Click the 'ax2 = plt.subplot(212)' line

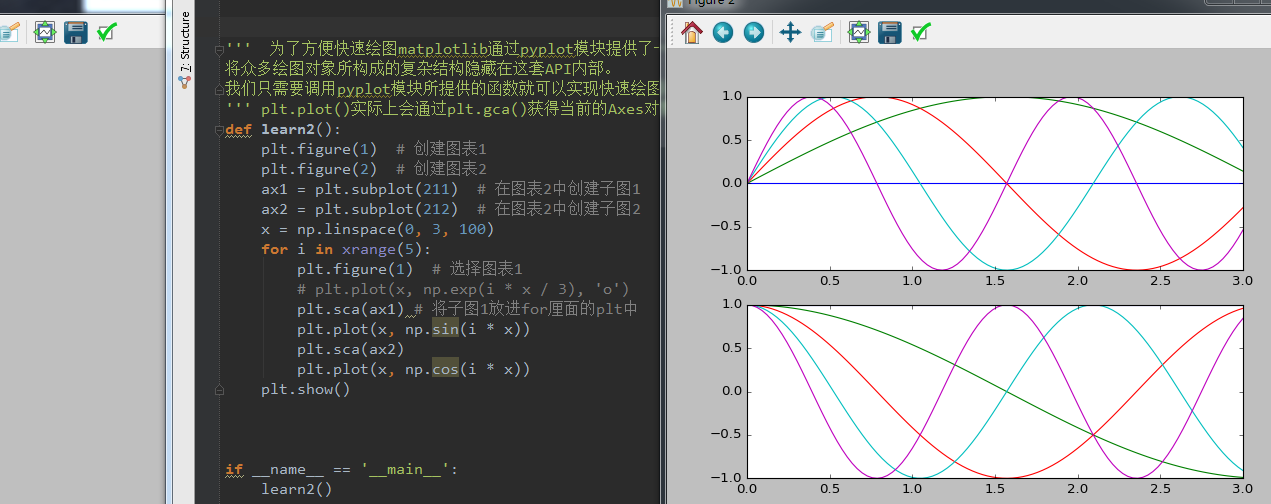click(x=451, y=210)
